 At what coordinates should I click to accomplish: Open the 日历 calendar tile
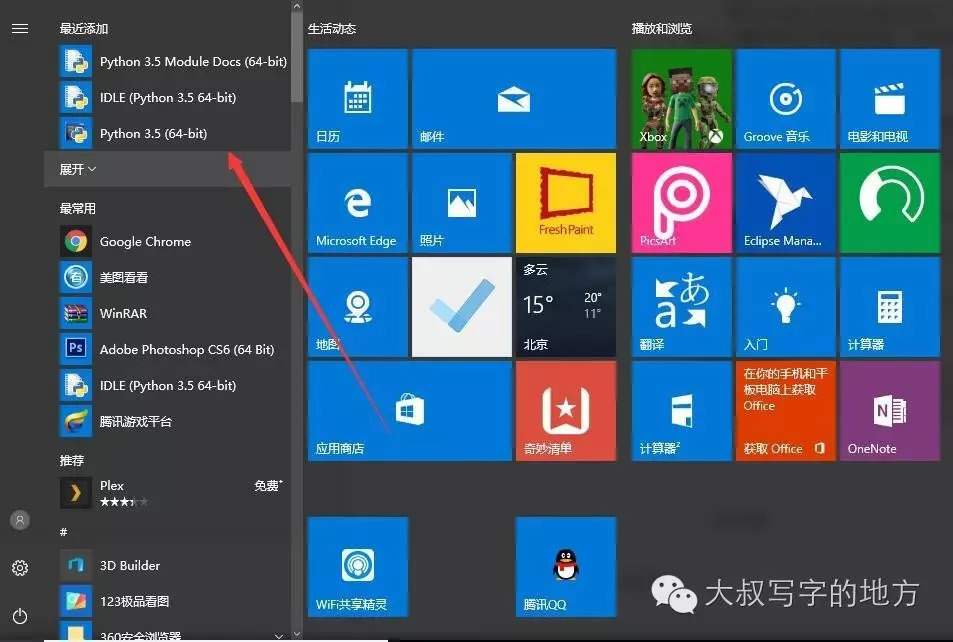point(357,99)
